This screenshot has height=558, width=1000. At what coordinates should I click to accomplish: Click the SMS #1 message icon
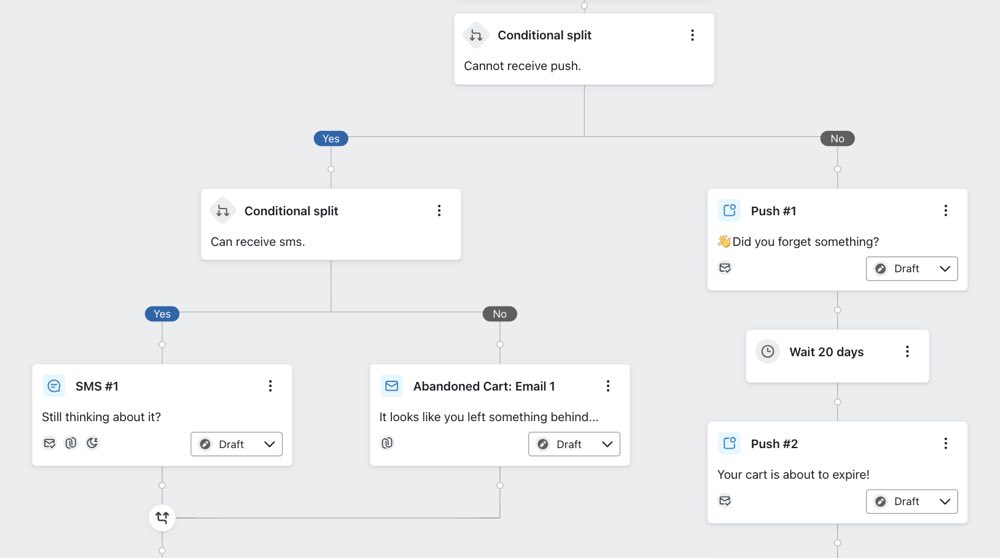[x=53, y=386]
